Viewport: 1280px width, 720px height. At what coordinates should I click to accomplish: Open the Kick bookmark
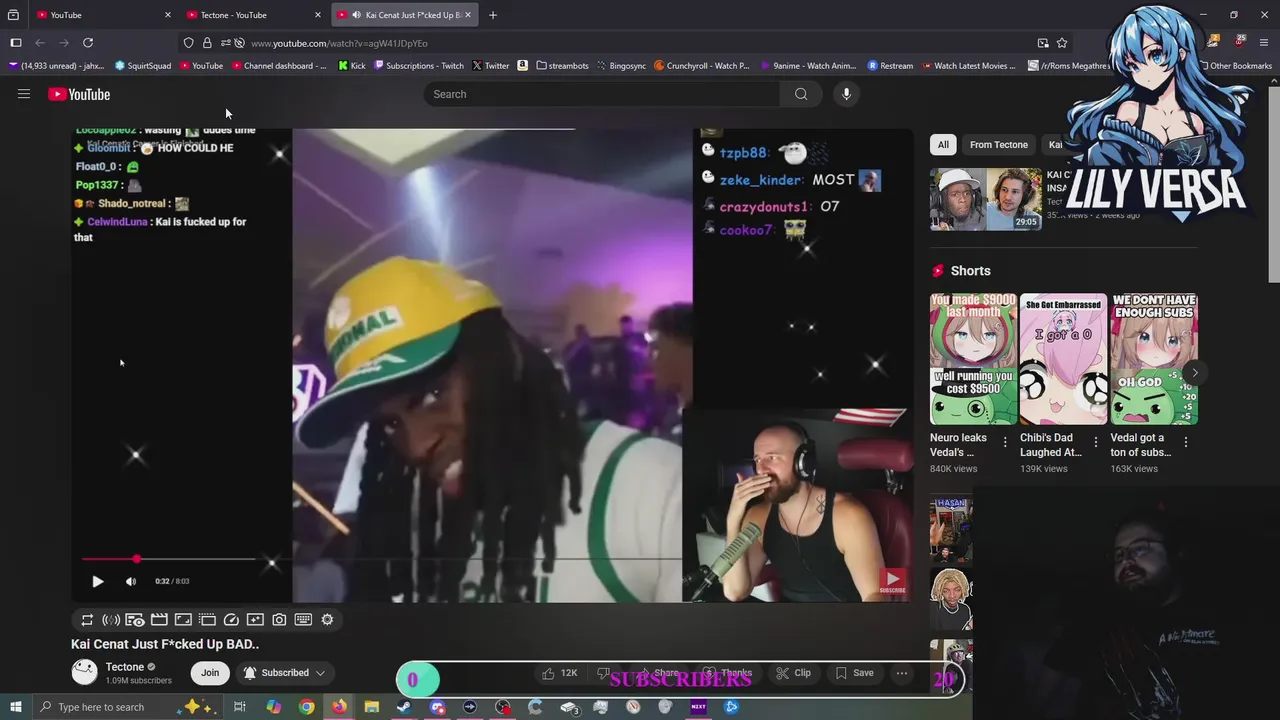click(352, 66)
